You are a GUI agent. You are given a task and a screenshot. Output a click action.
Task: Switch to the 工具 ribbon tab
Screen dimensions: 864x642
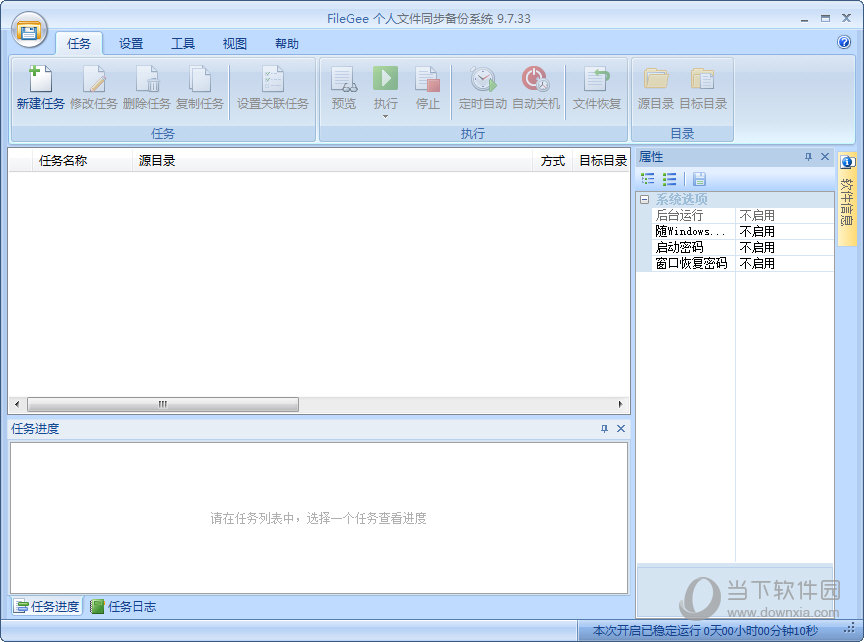tap(183, 44)
